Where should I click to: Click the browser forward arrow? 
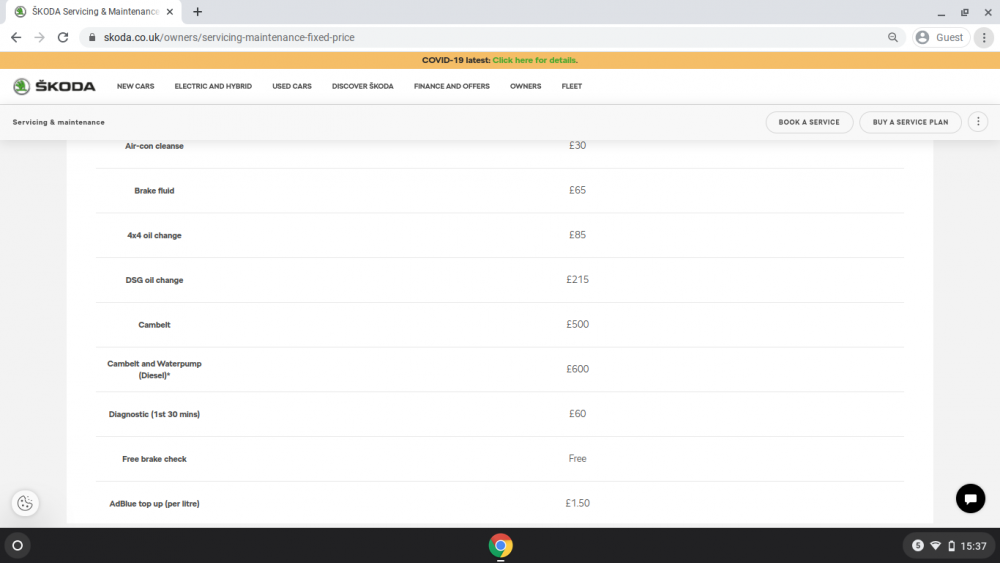click(x=40, y=38)
